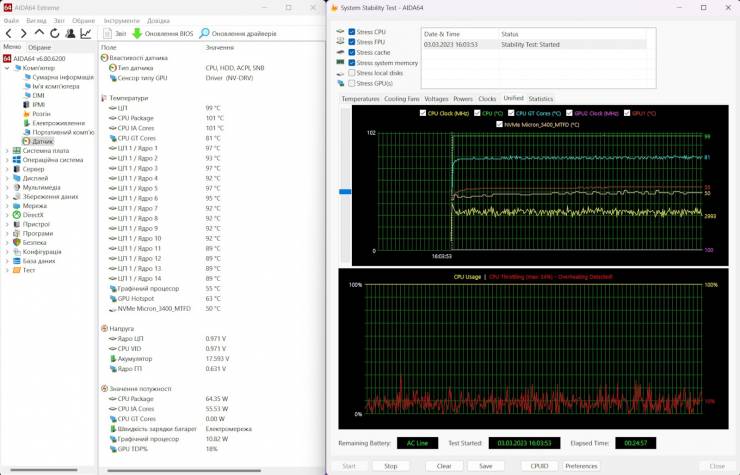Expand the Системна плата tree node

click(x=7, y=150)
